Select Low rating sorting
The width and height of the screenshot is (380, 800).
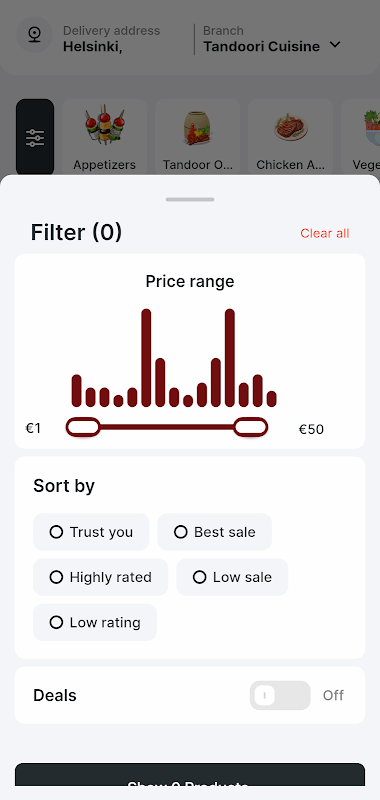point(95,622)
